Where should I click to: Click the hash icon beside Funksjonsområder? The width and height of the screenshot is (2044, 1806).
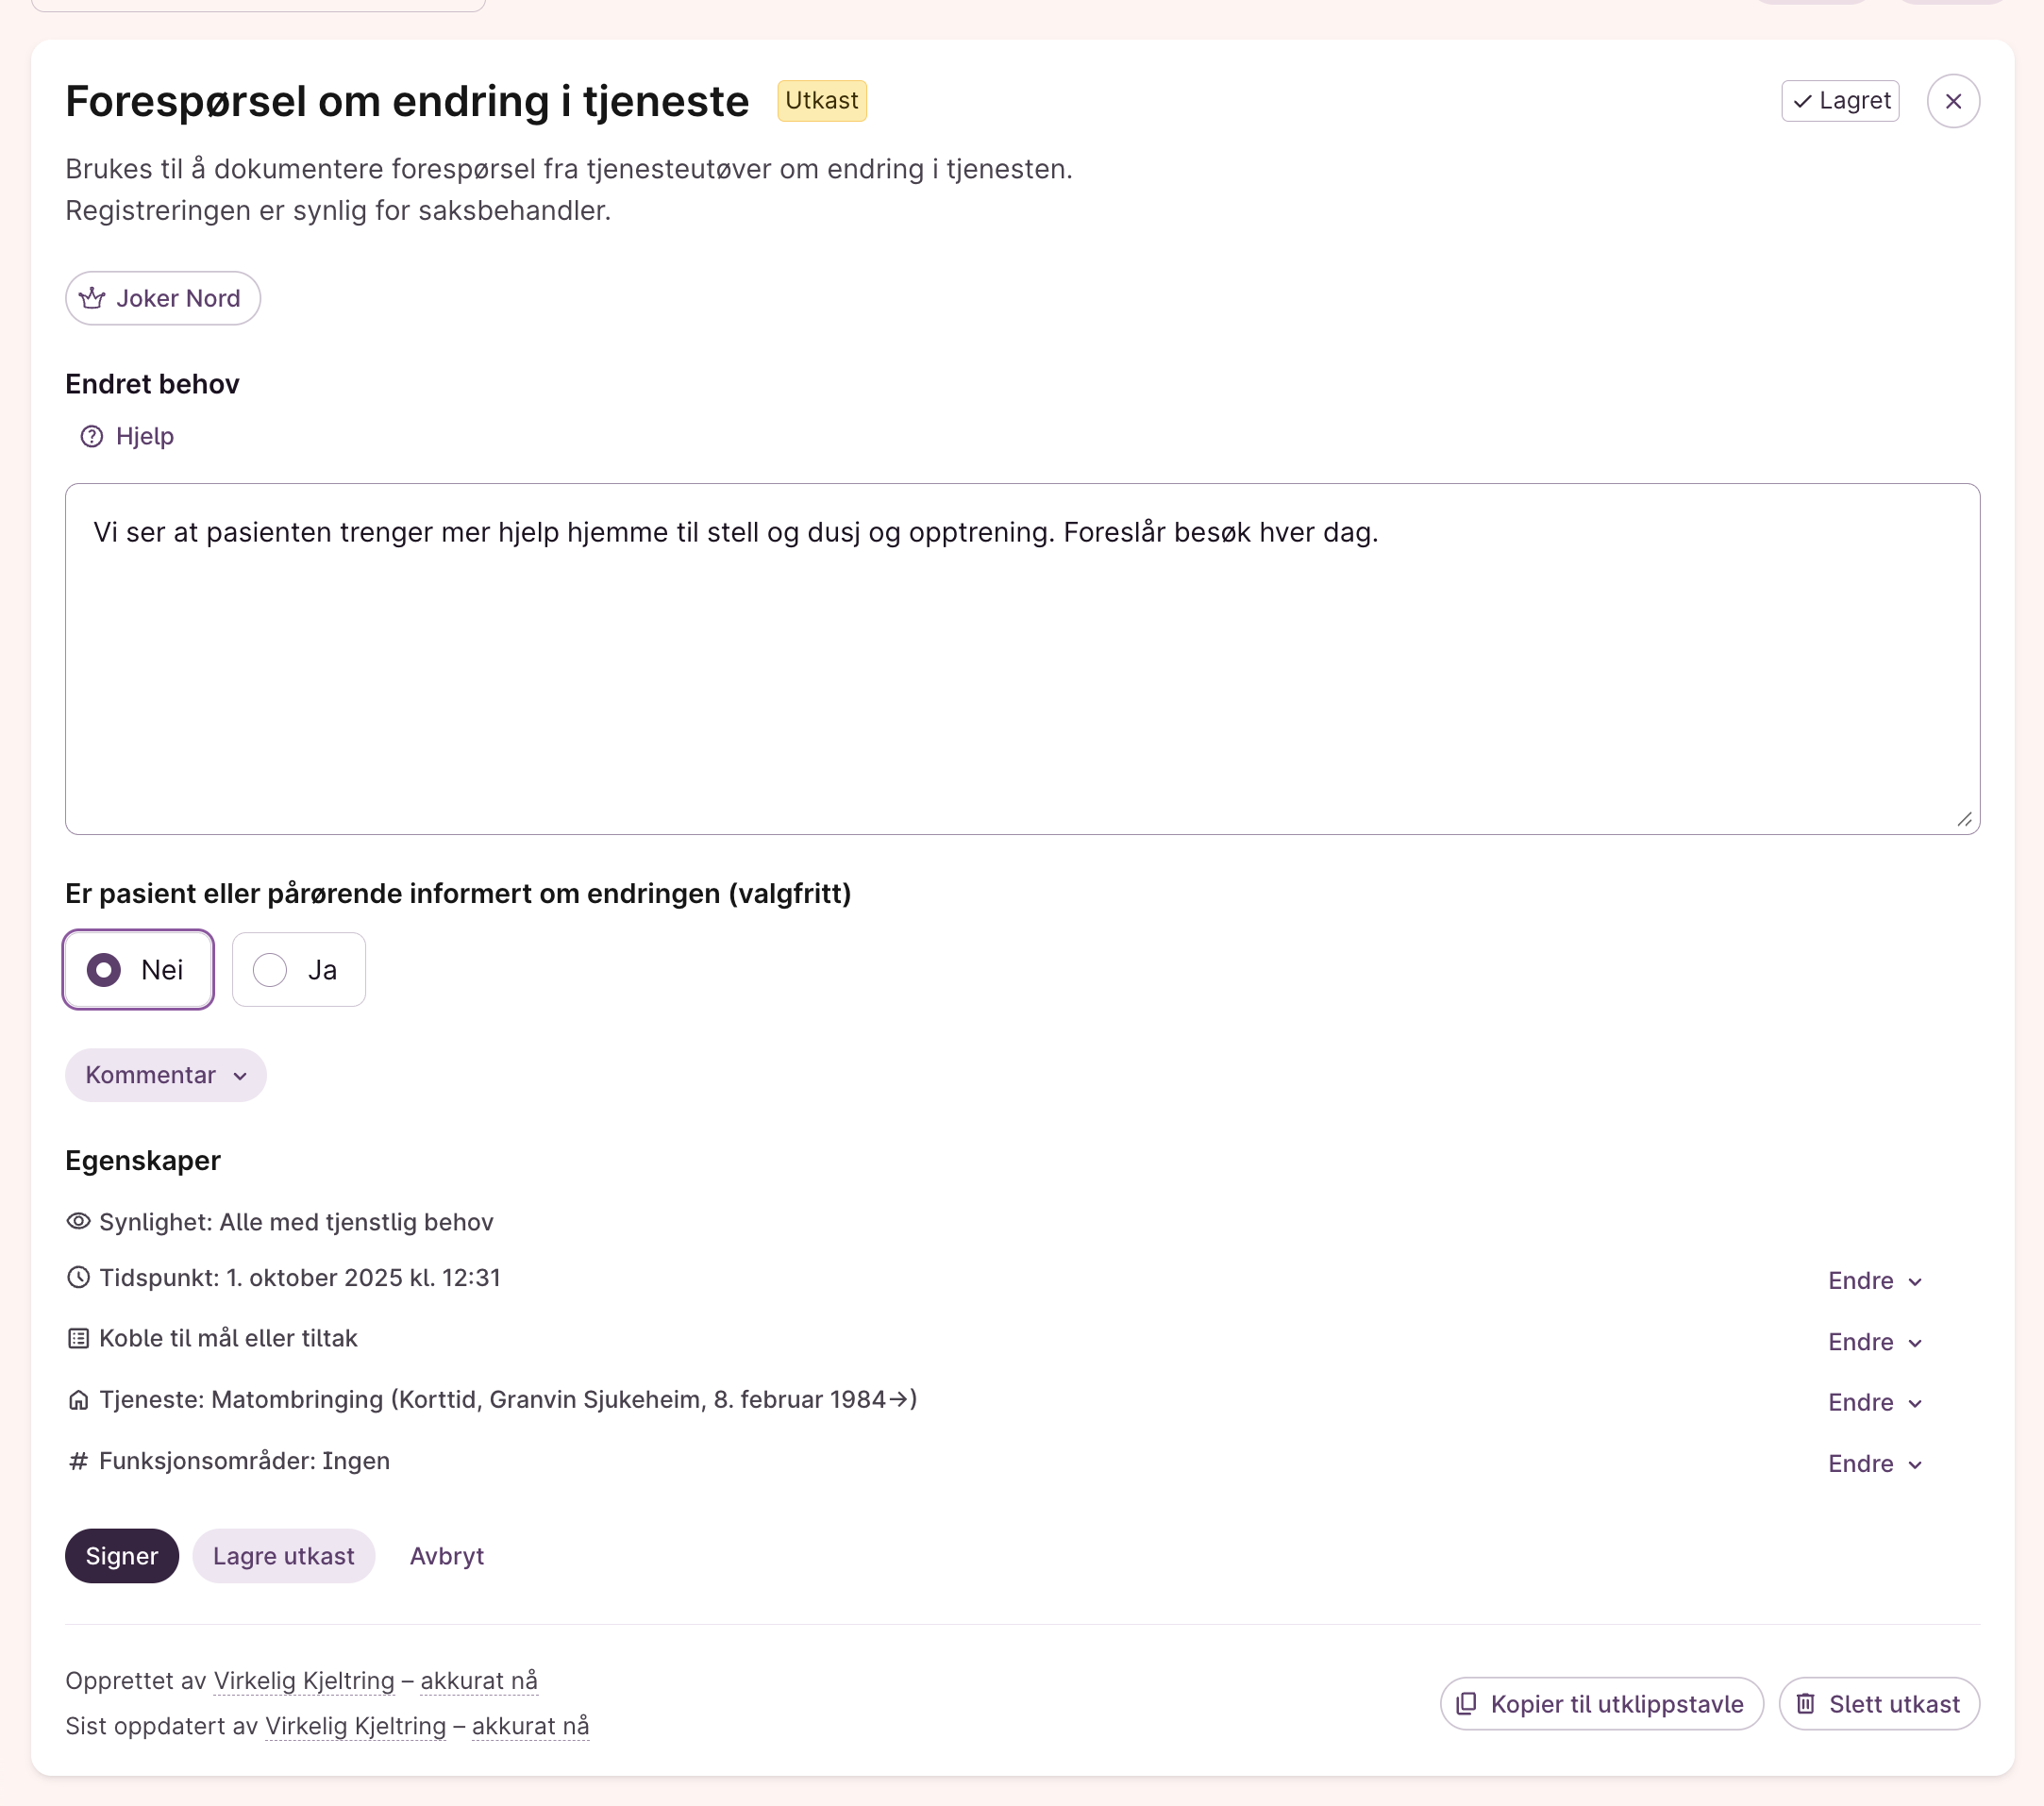point(78,1461)
